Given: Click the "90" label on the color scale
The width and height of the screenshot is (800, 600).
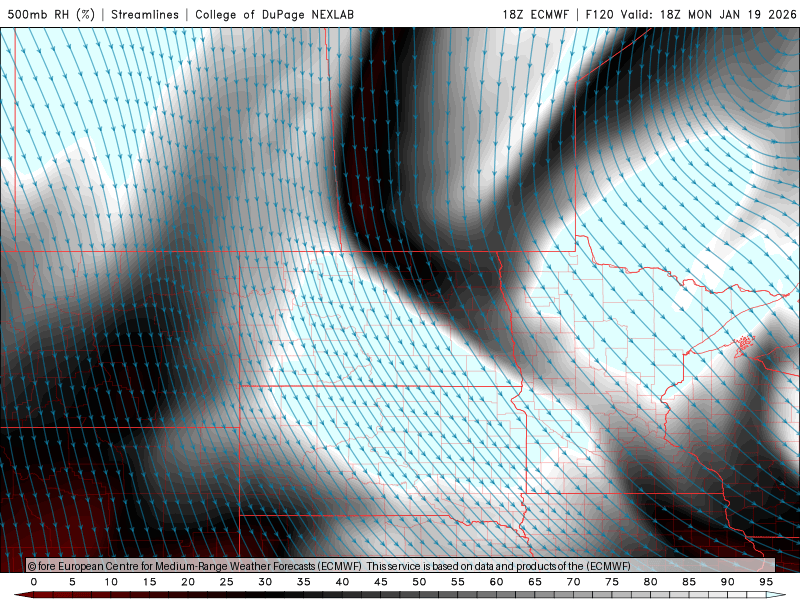Looking at the screenshot, I should [728, 582].
